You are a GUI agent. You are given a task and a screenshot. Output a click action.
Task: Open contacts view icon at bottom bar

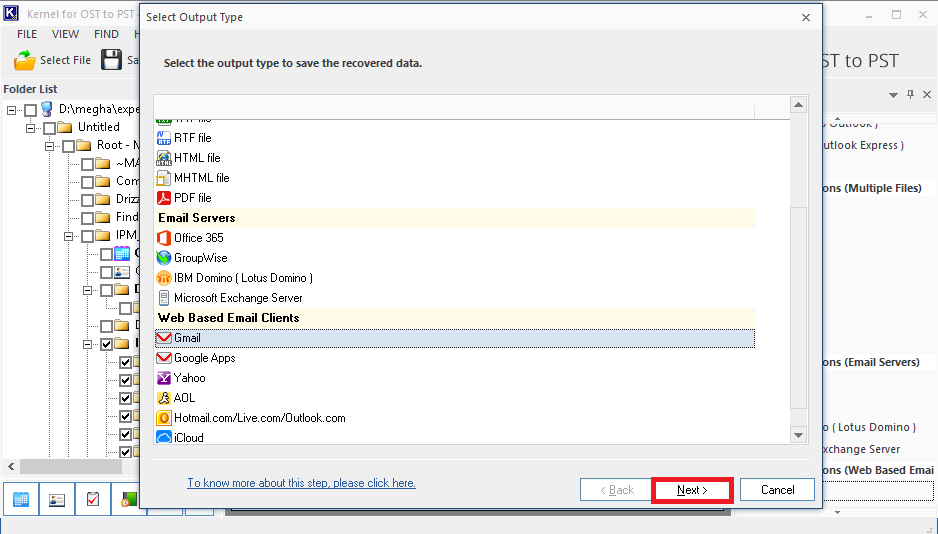[x=57, y=499]
